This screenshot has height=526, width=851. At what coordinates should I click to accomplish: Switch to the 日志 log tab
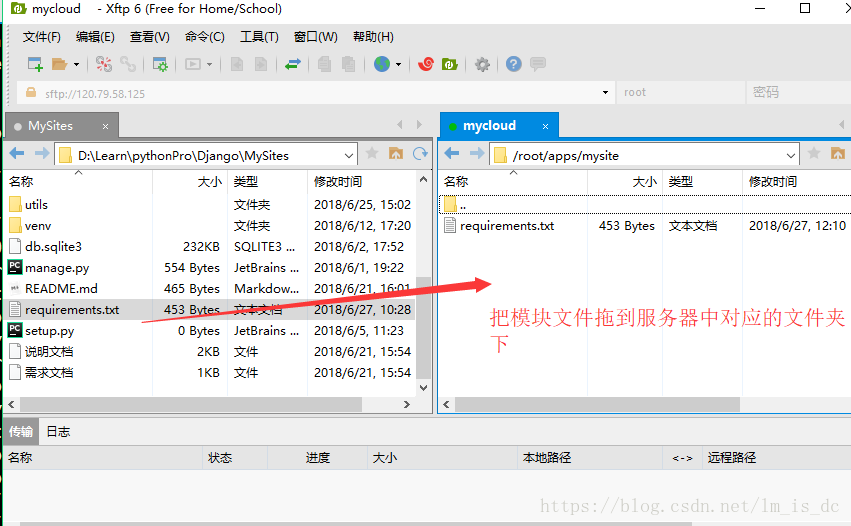coord(58,432)
